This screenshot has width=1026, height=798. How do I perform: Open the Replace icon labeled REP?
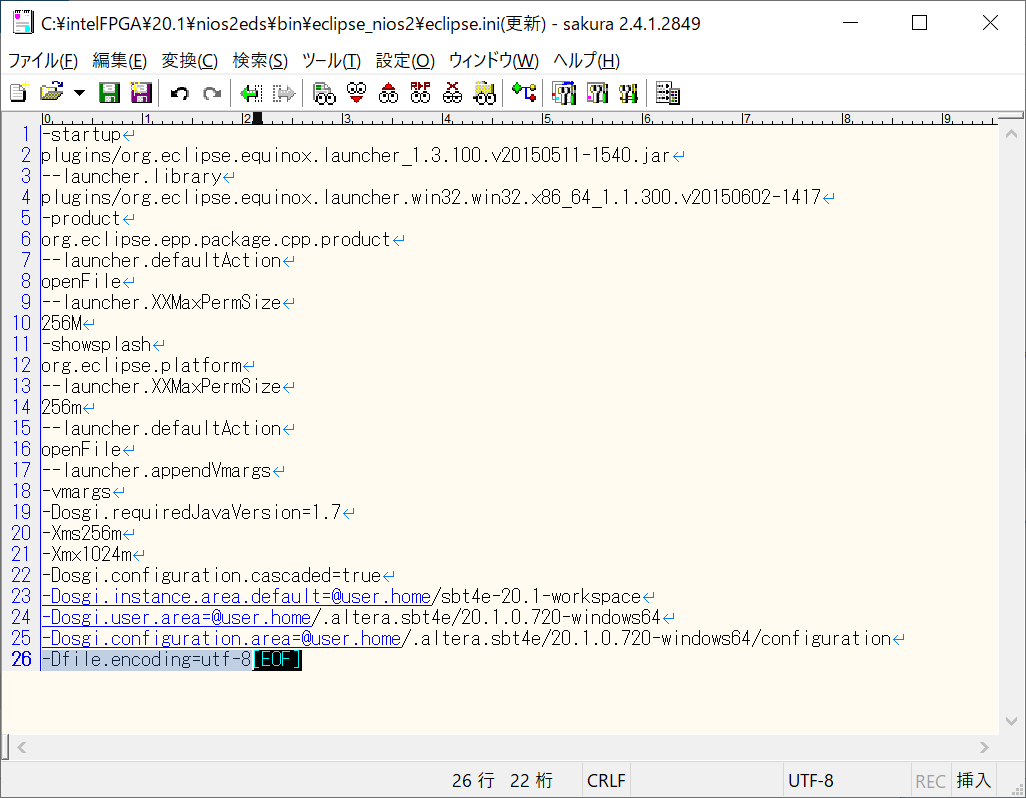(420, 93)
